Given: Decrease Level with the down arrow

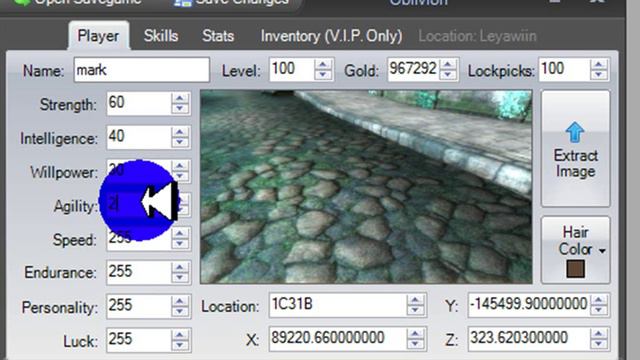Looking at the screenshot, I should pos(323,75).
